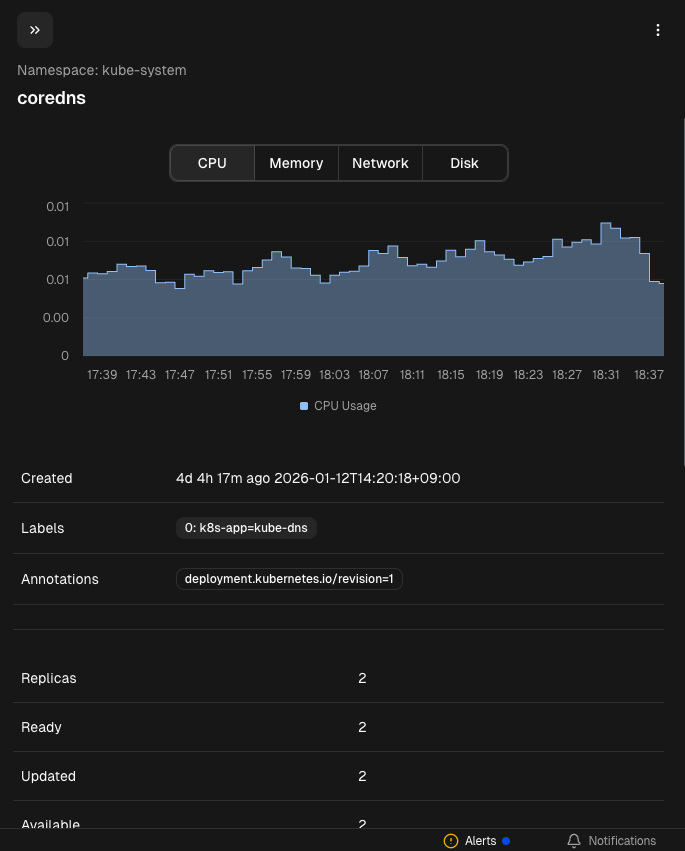
Task: Select the Network metrics tab
Action: tap(380, 163)
